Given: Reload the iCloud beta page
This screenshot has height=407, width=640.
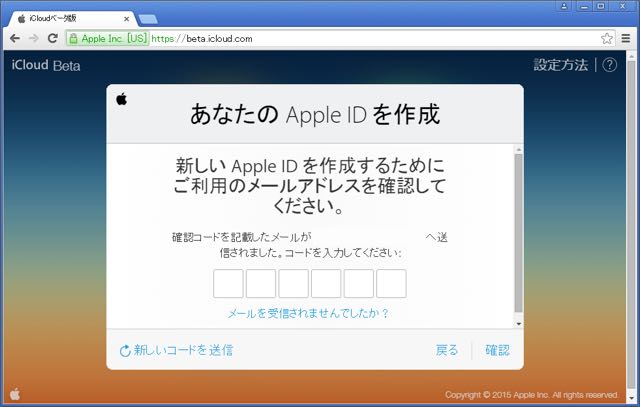Looking at the screenshot, I should point(52,38).
